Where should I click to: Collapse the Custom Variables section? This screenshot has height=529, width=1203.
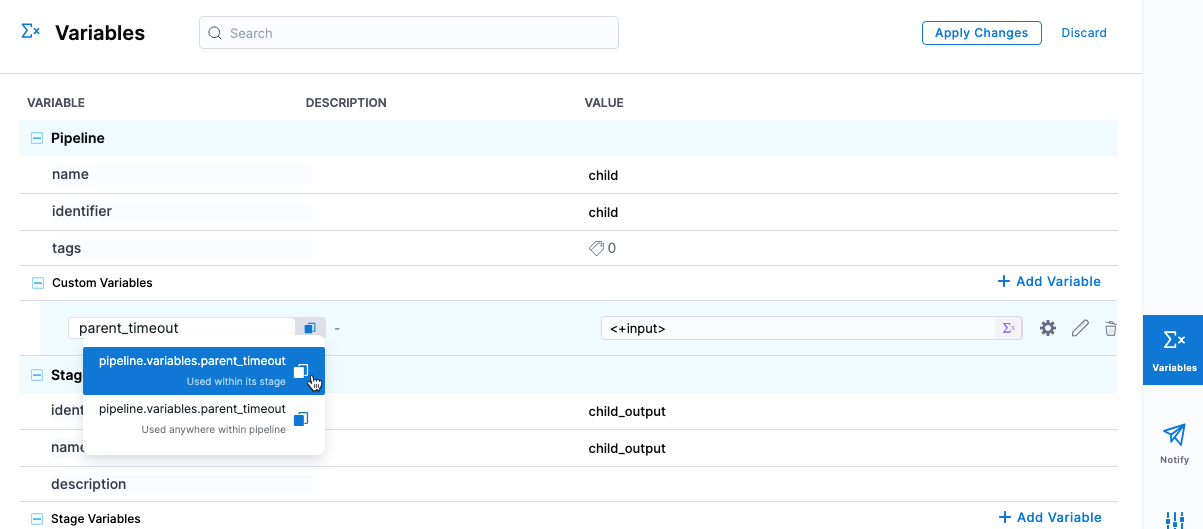pos(37,283)
